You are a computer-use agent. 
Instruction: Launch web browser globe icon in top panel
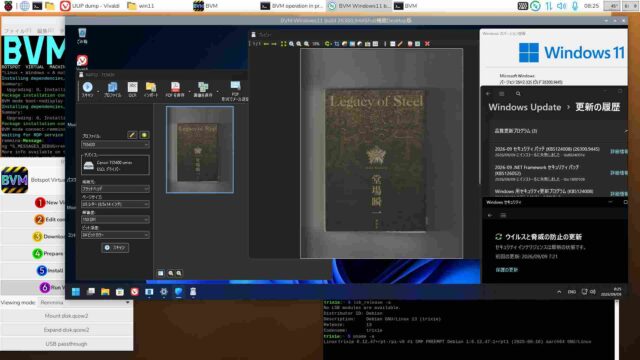point(24,6)
